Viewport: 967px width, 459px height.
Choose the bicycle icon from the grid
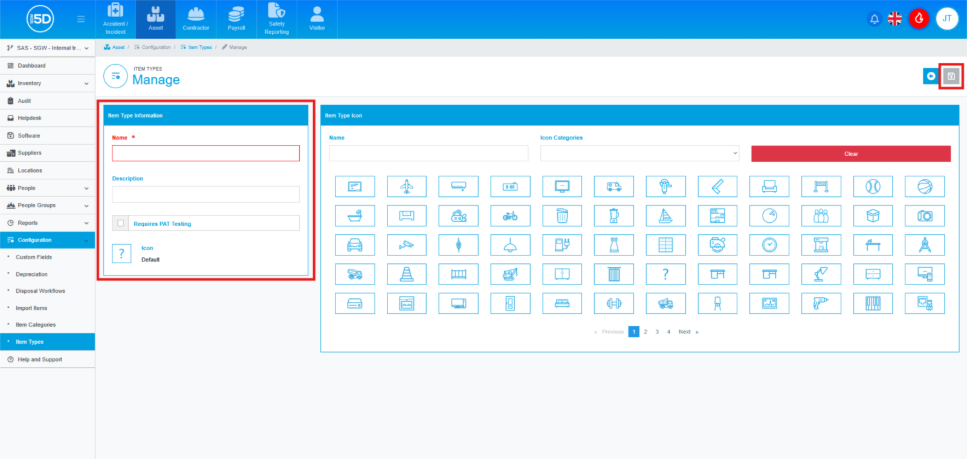[510, 215]
